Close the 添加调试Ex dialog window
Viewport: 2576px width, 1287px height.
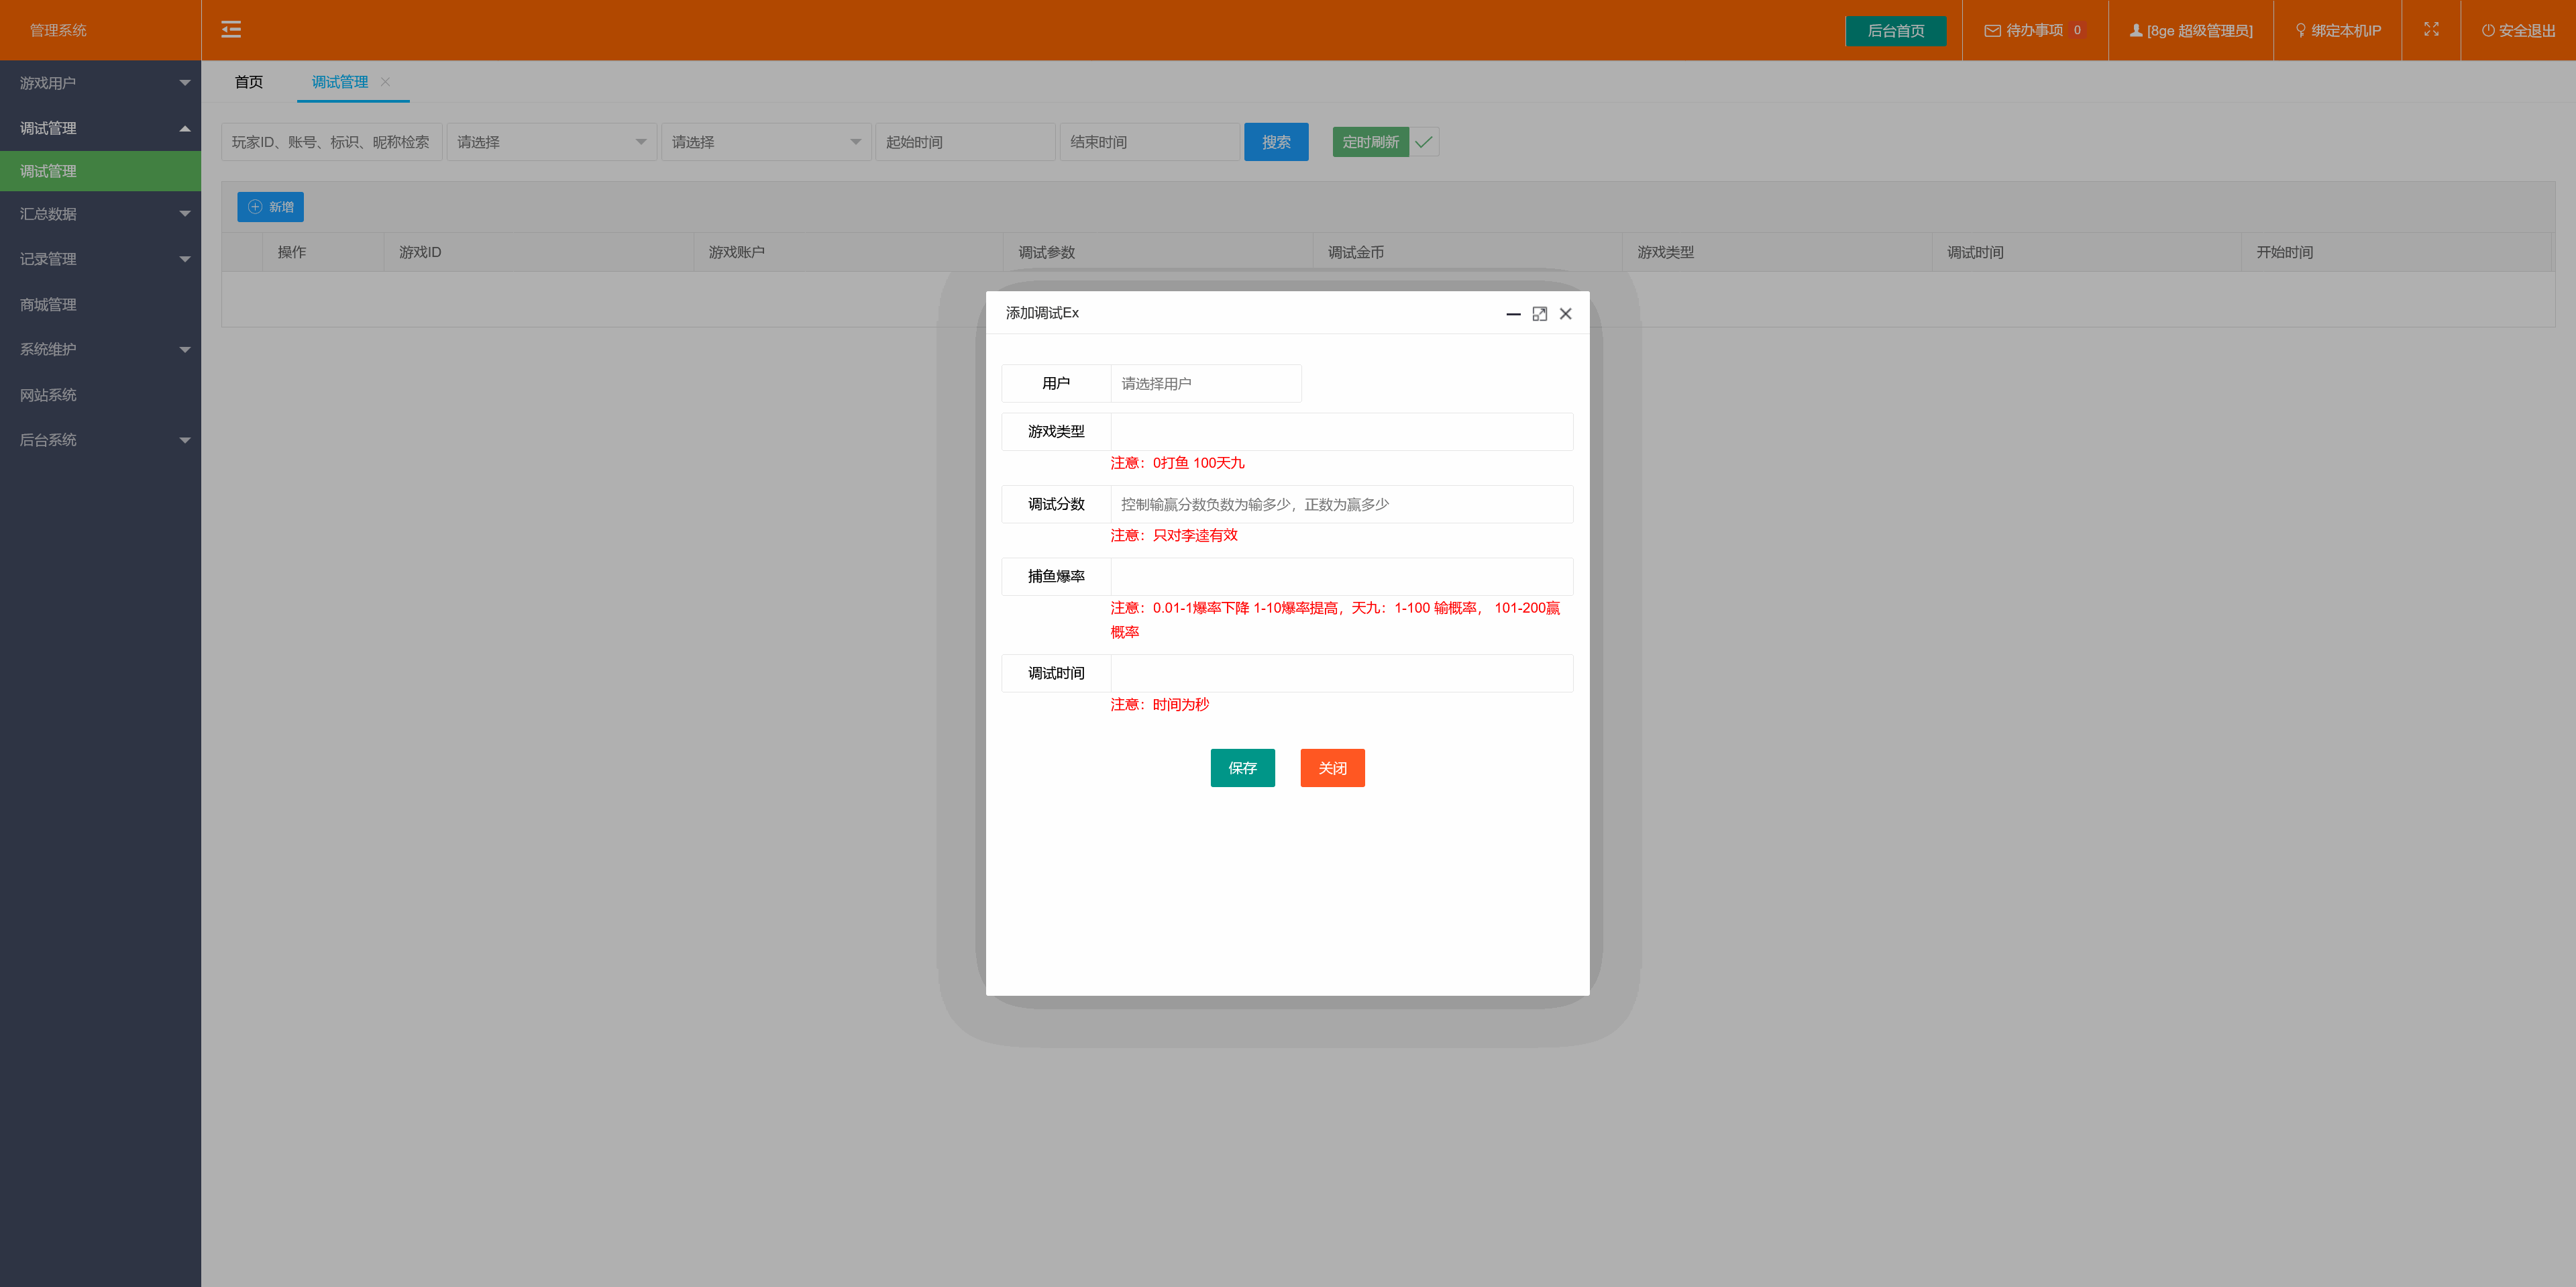click(x=1566, y=314)
